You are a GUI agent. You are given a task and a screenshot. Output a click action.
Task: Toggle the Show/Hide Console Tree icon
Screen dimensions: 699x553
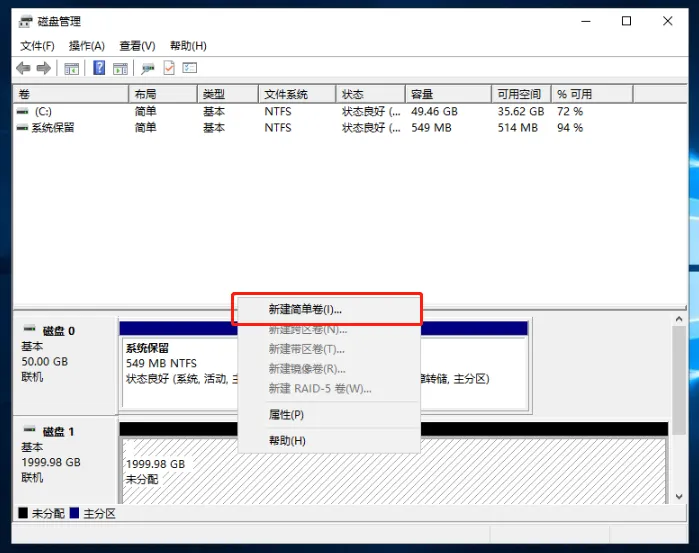71,68
